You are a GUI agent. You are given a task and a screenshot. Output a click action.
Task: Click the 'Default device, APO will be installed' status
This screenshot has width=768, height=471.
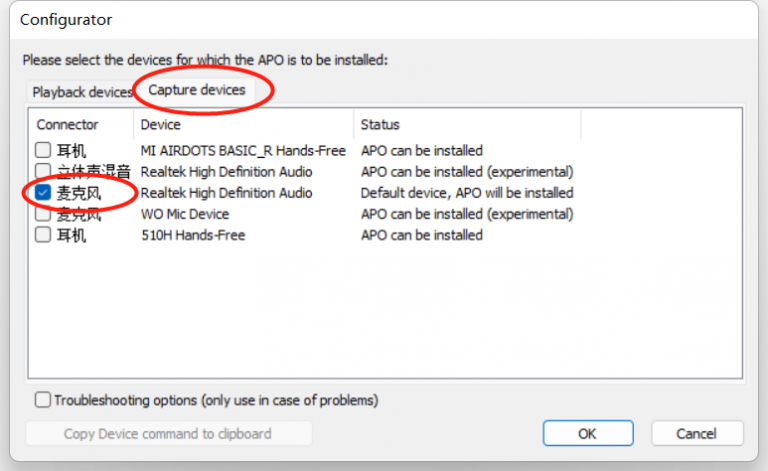tap(466, 193)
